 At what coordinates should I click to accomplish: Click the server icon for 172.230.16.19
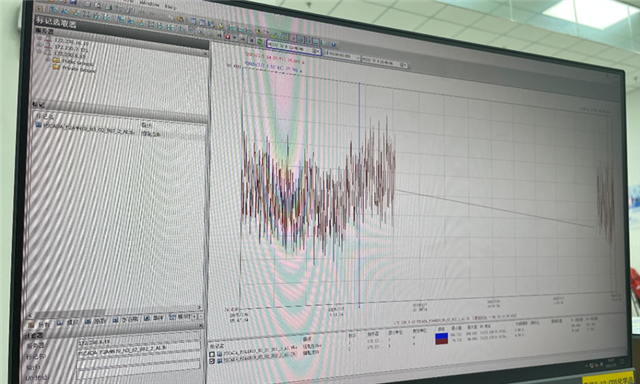click(48, 40)
